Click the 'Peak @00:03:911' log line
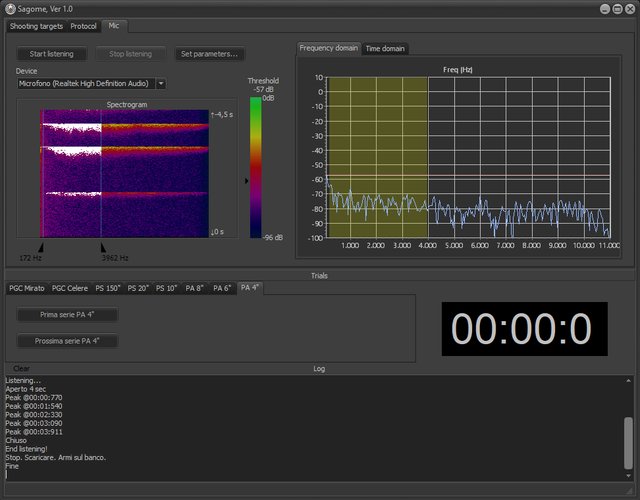This screenshot has height=500, width=640. [34, 432]
